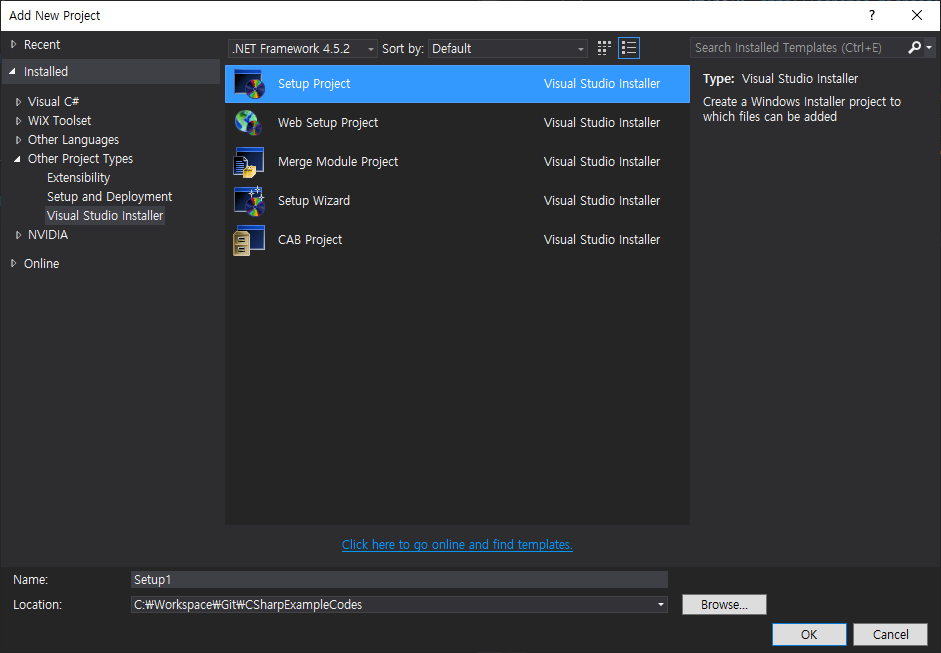Expand the Online node
The width and height of the screenshot is (941, 653).
(13, 263)
